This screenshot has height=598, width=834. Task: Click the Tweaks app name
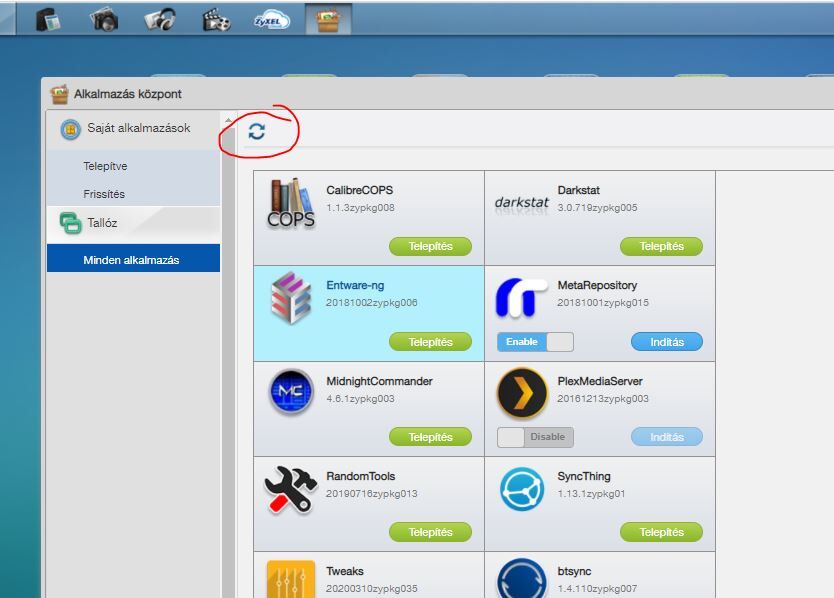point(345,571)
